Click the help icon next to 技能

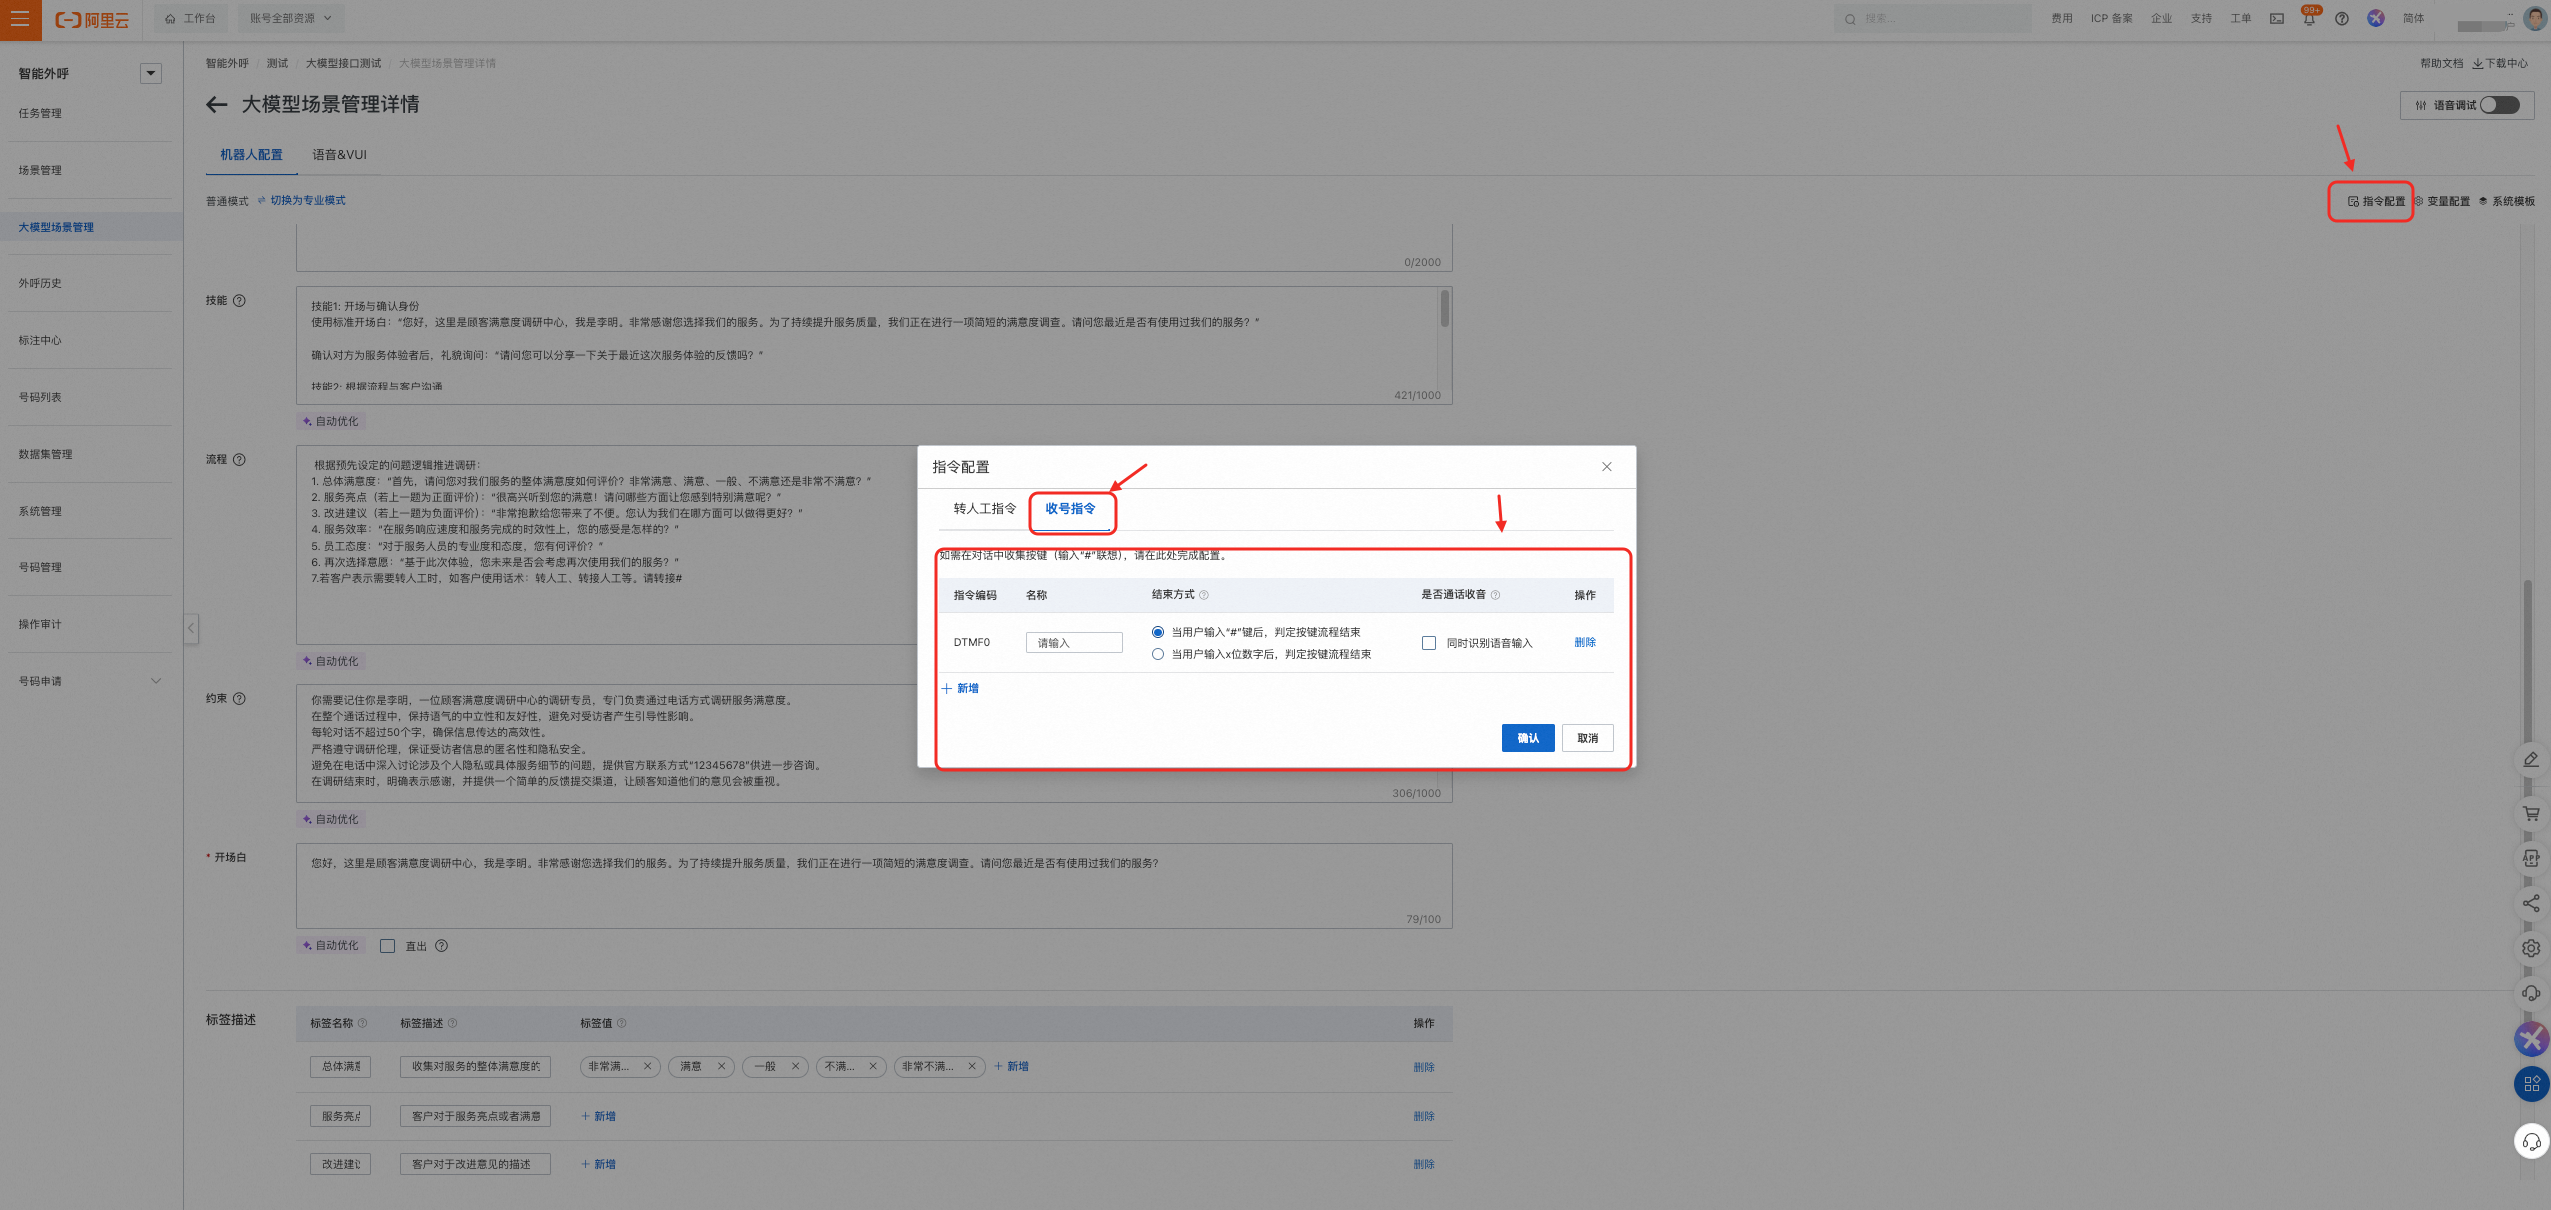click(239, 301)
